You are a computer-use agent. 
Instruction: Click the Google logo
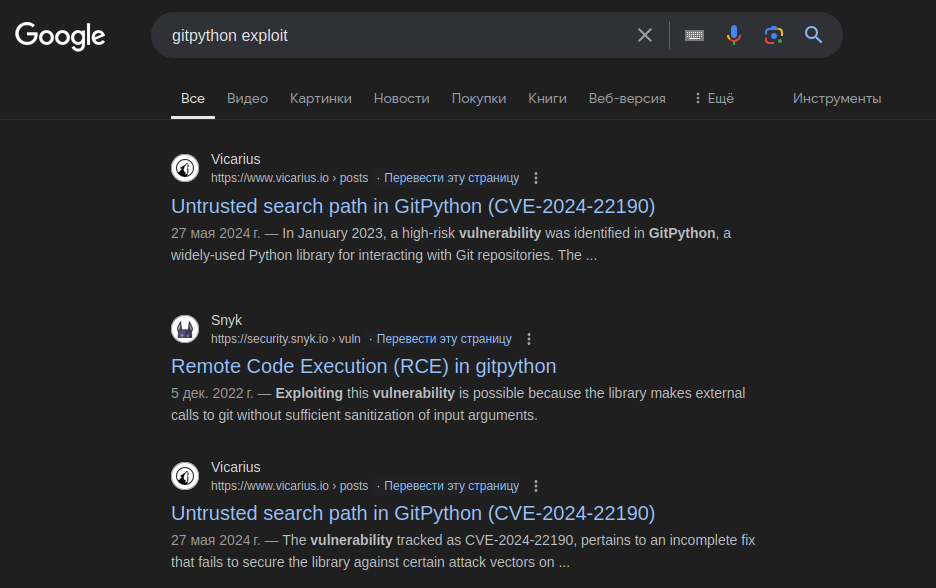60,36
